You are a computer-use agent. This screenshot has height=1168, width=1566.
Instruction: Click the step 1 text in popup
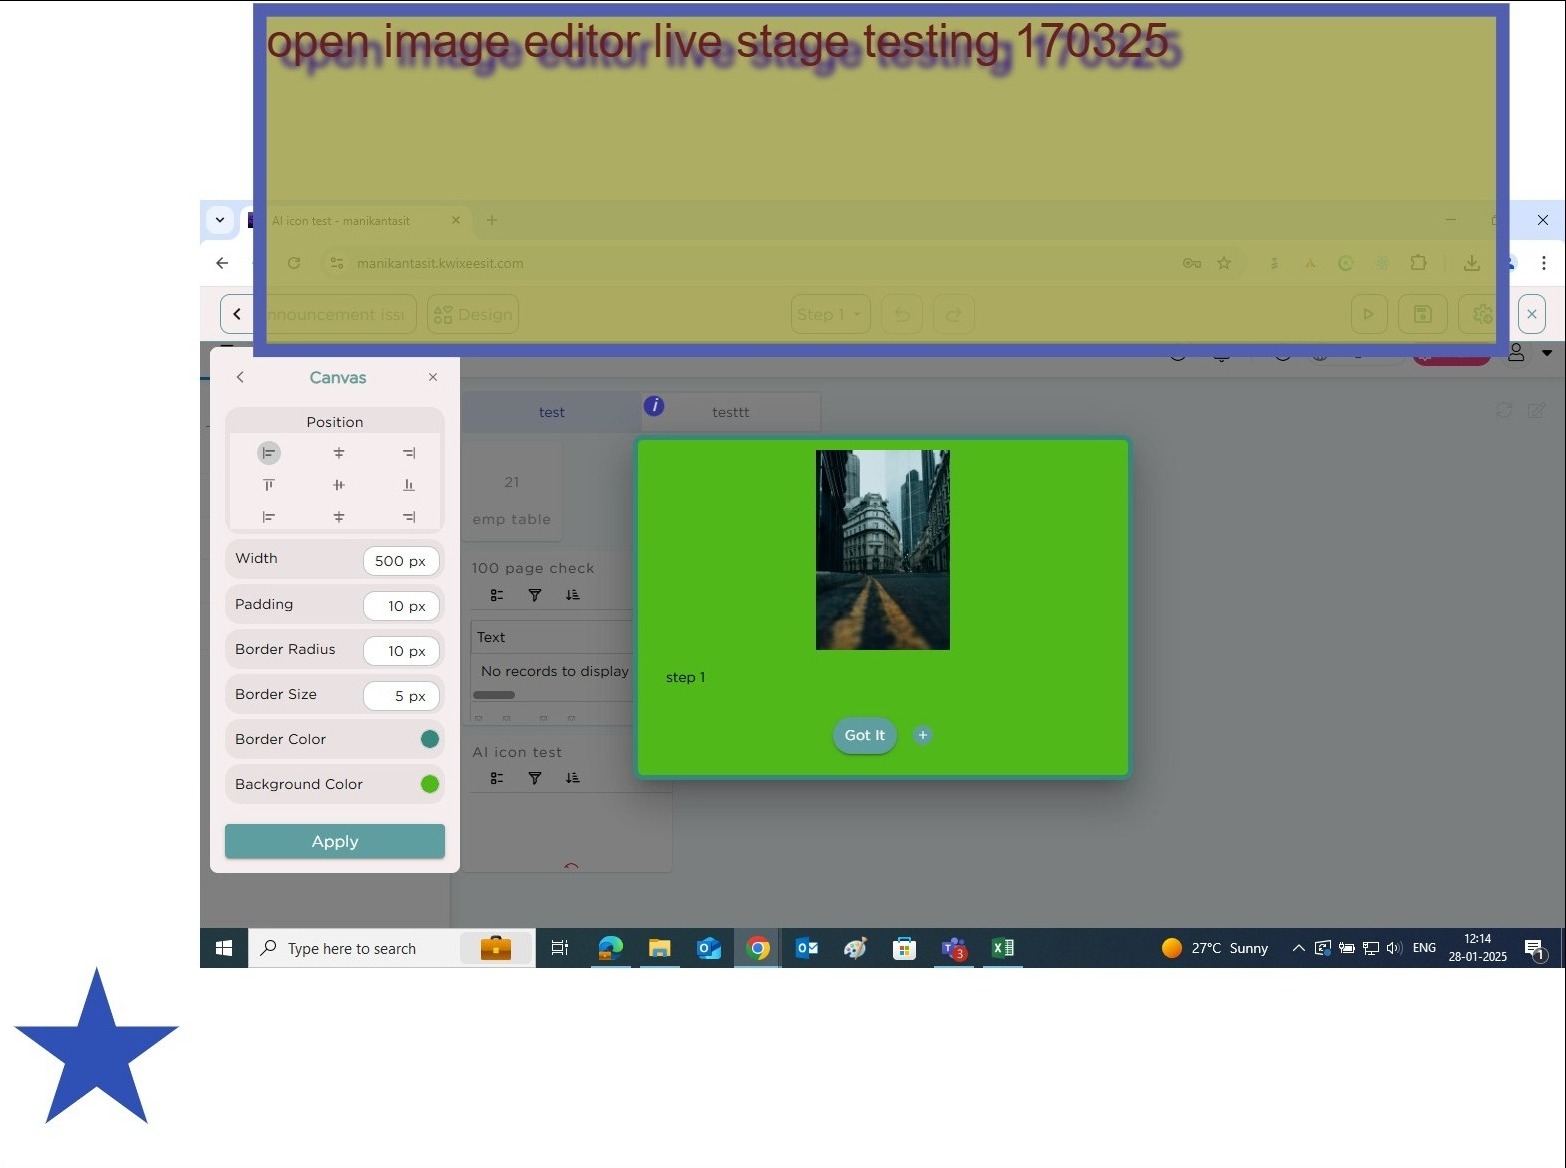pos(686,677)
